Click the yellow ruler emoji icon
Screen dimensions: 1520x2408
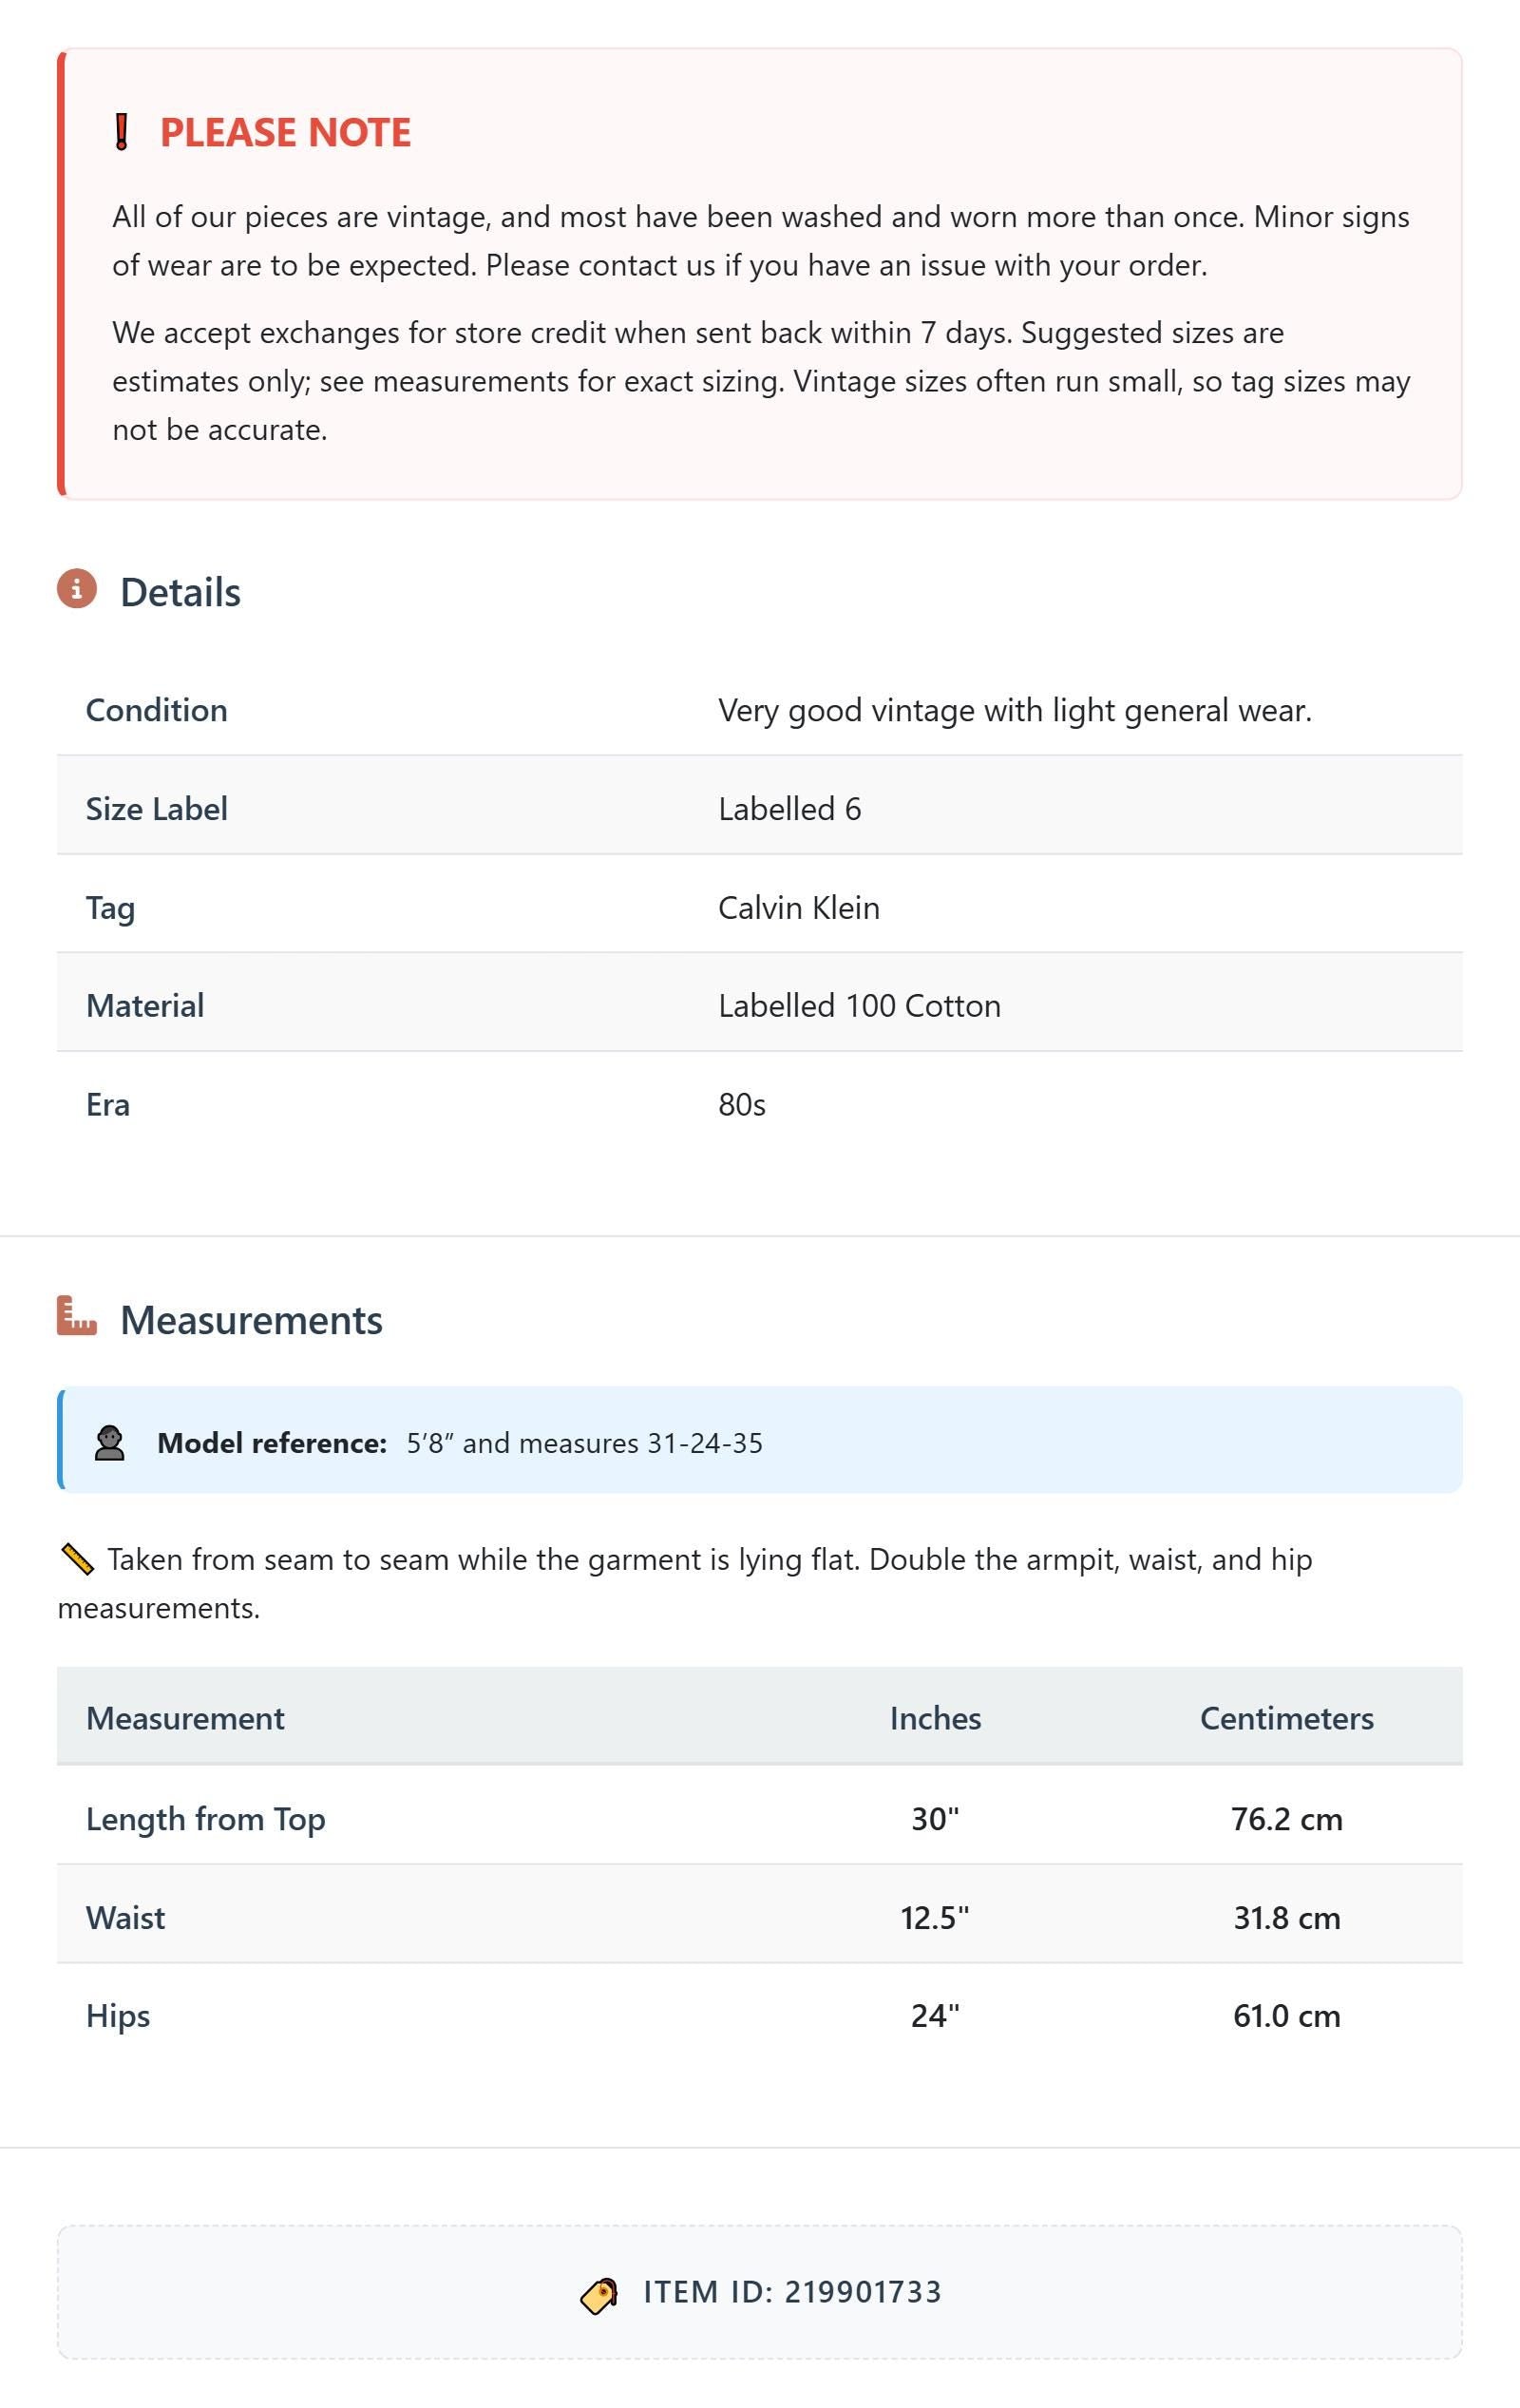coord(77,1559)
